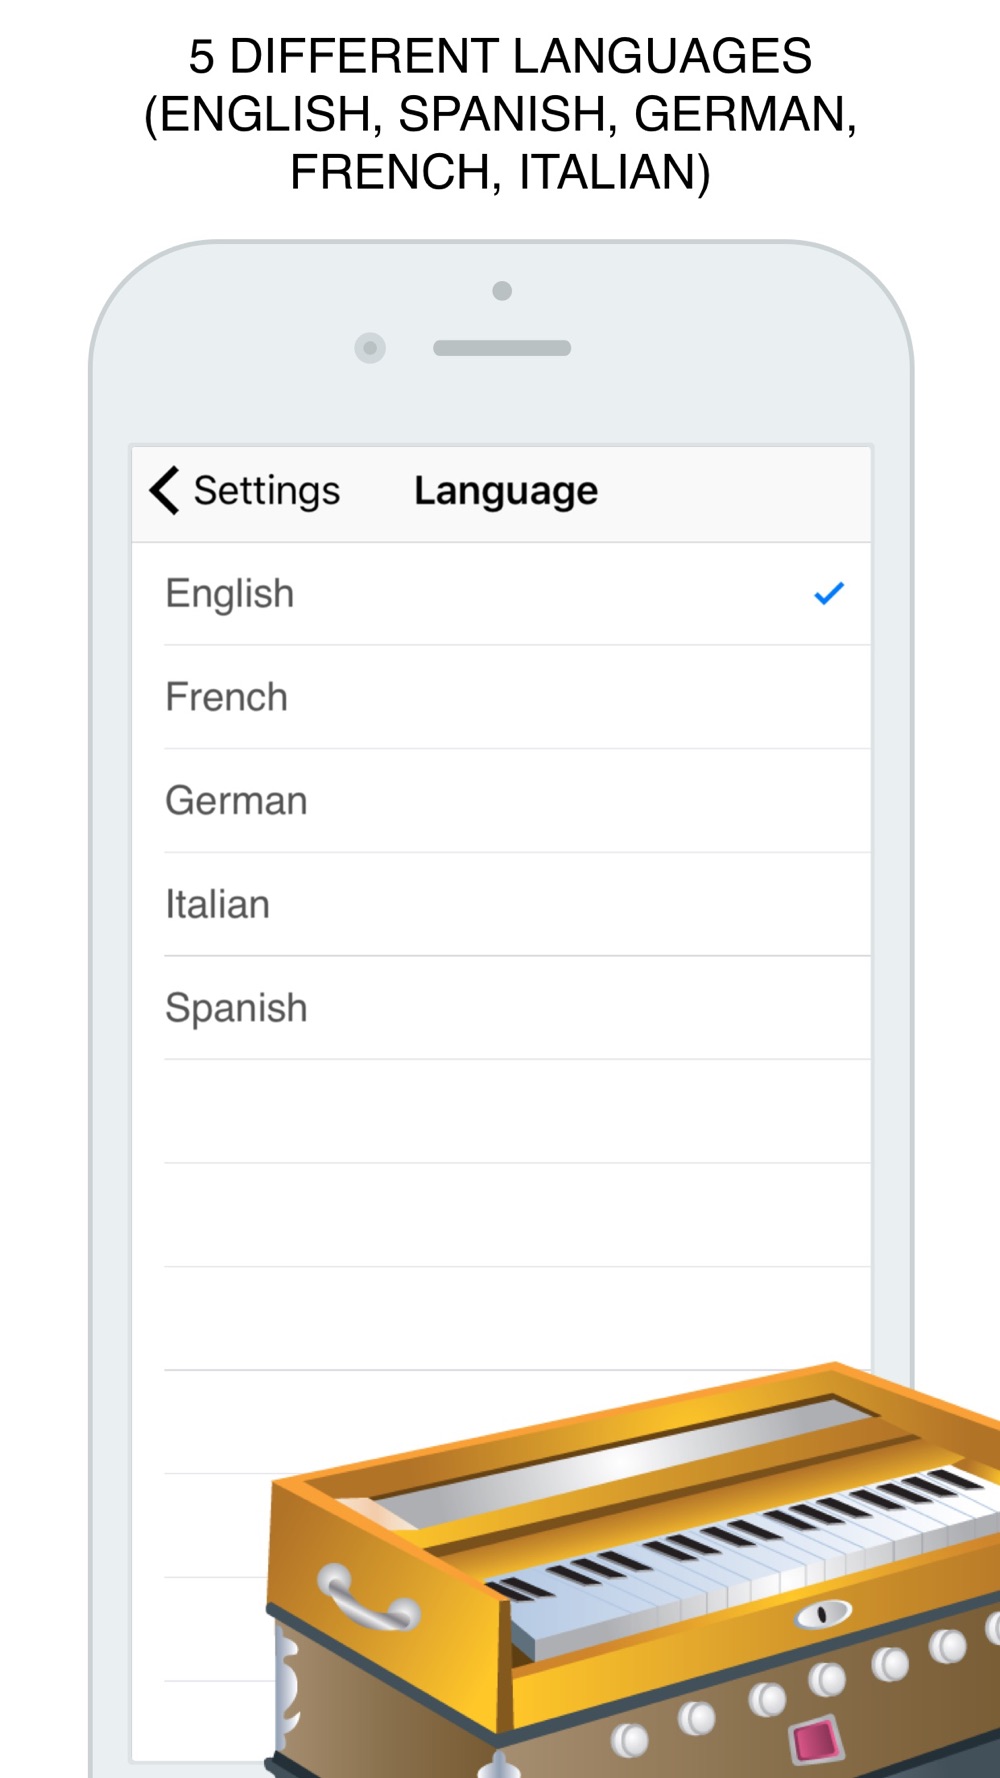Click the phone earpiece speaker bar
The width and height of the screenshot is (1000, 1778).
click(x=502, y=348)
